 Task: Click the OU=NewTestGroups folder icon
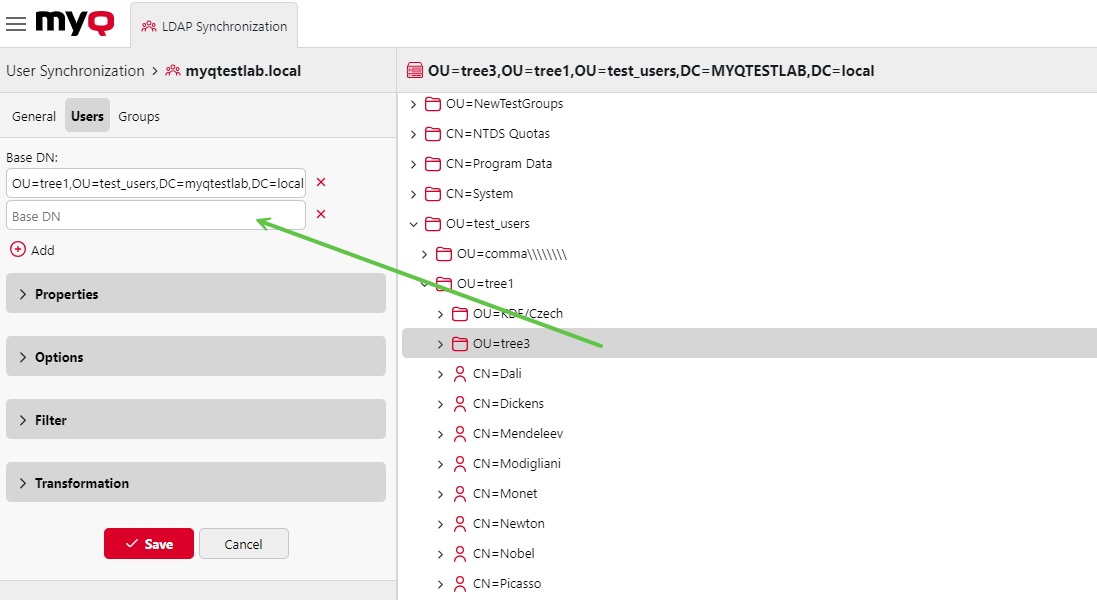coord(433,104)
